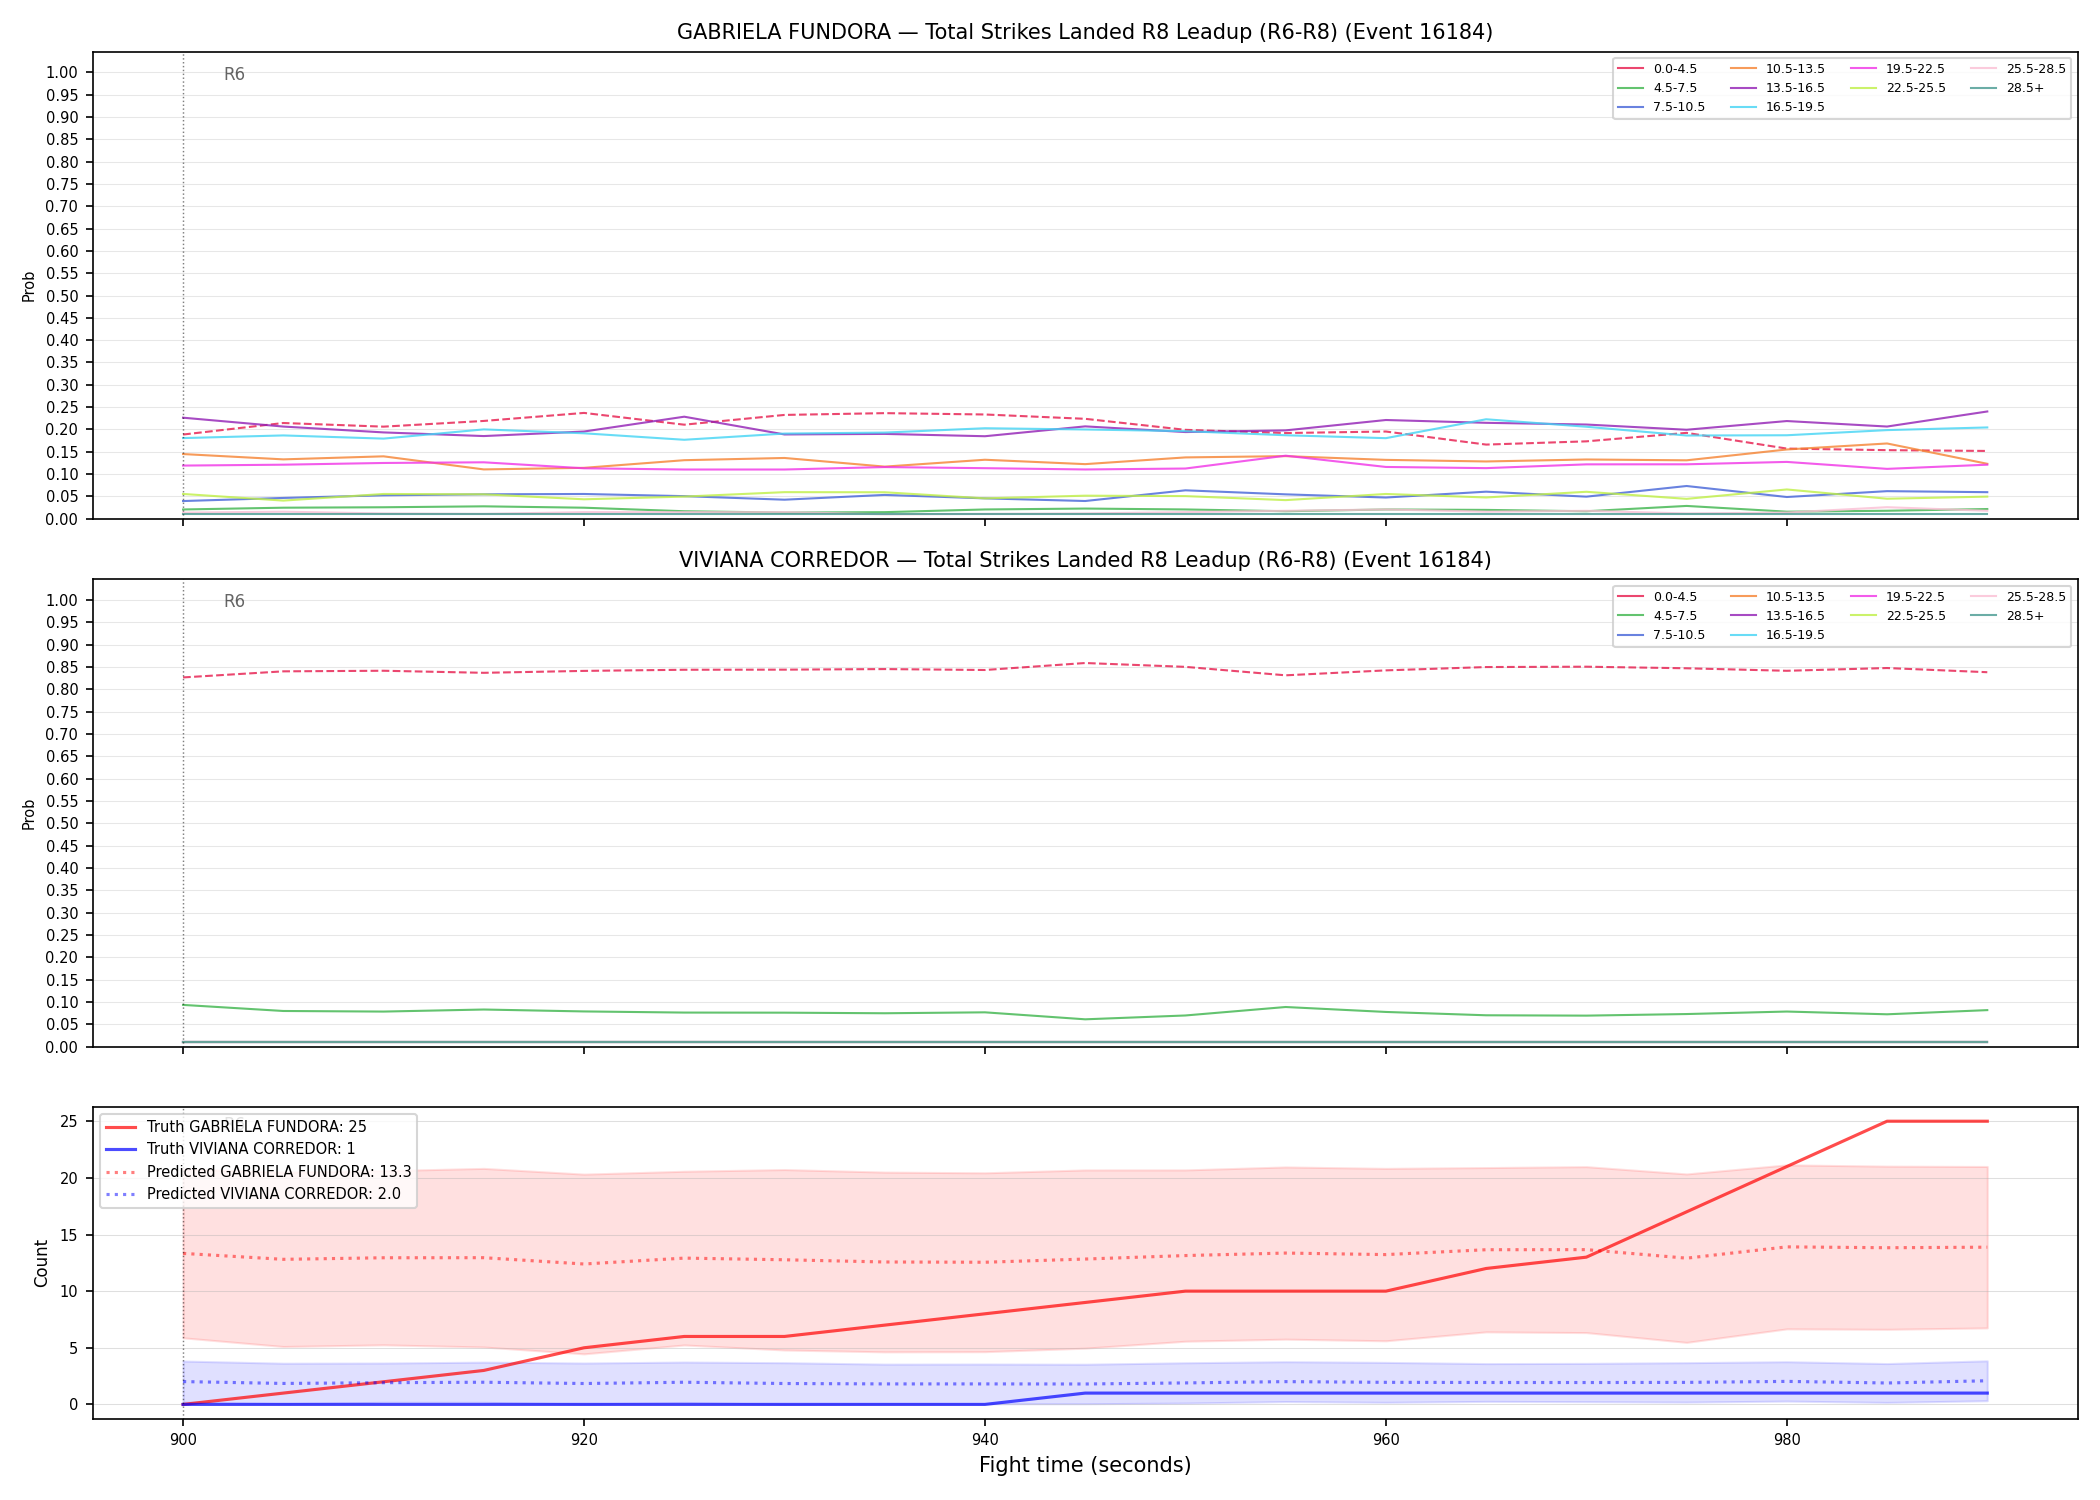Click Truth GABRIELA FUNDORA: 25 legend entry
Screen dimensions: 2100x1500
point(236,1127)
